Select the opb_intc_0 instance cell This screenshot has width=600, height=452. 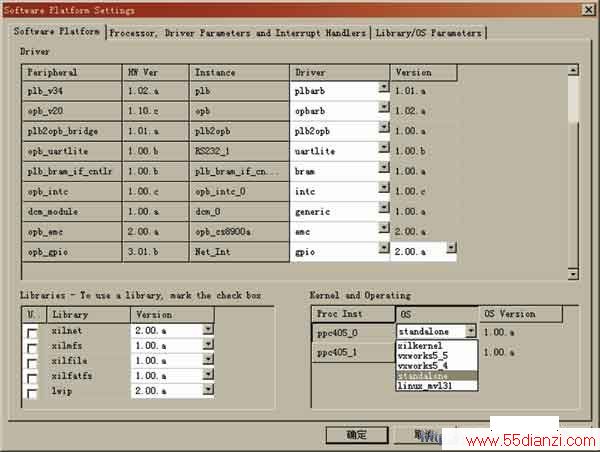pos(239,191)
